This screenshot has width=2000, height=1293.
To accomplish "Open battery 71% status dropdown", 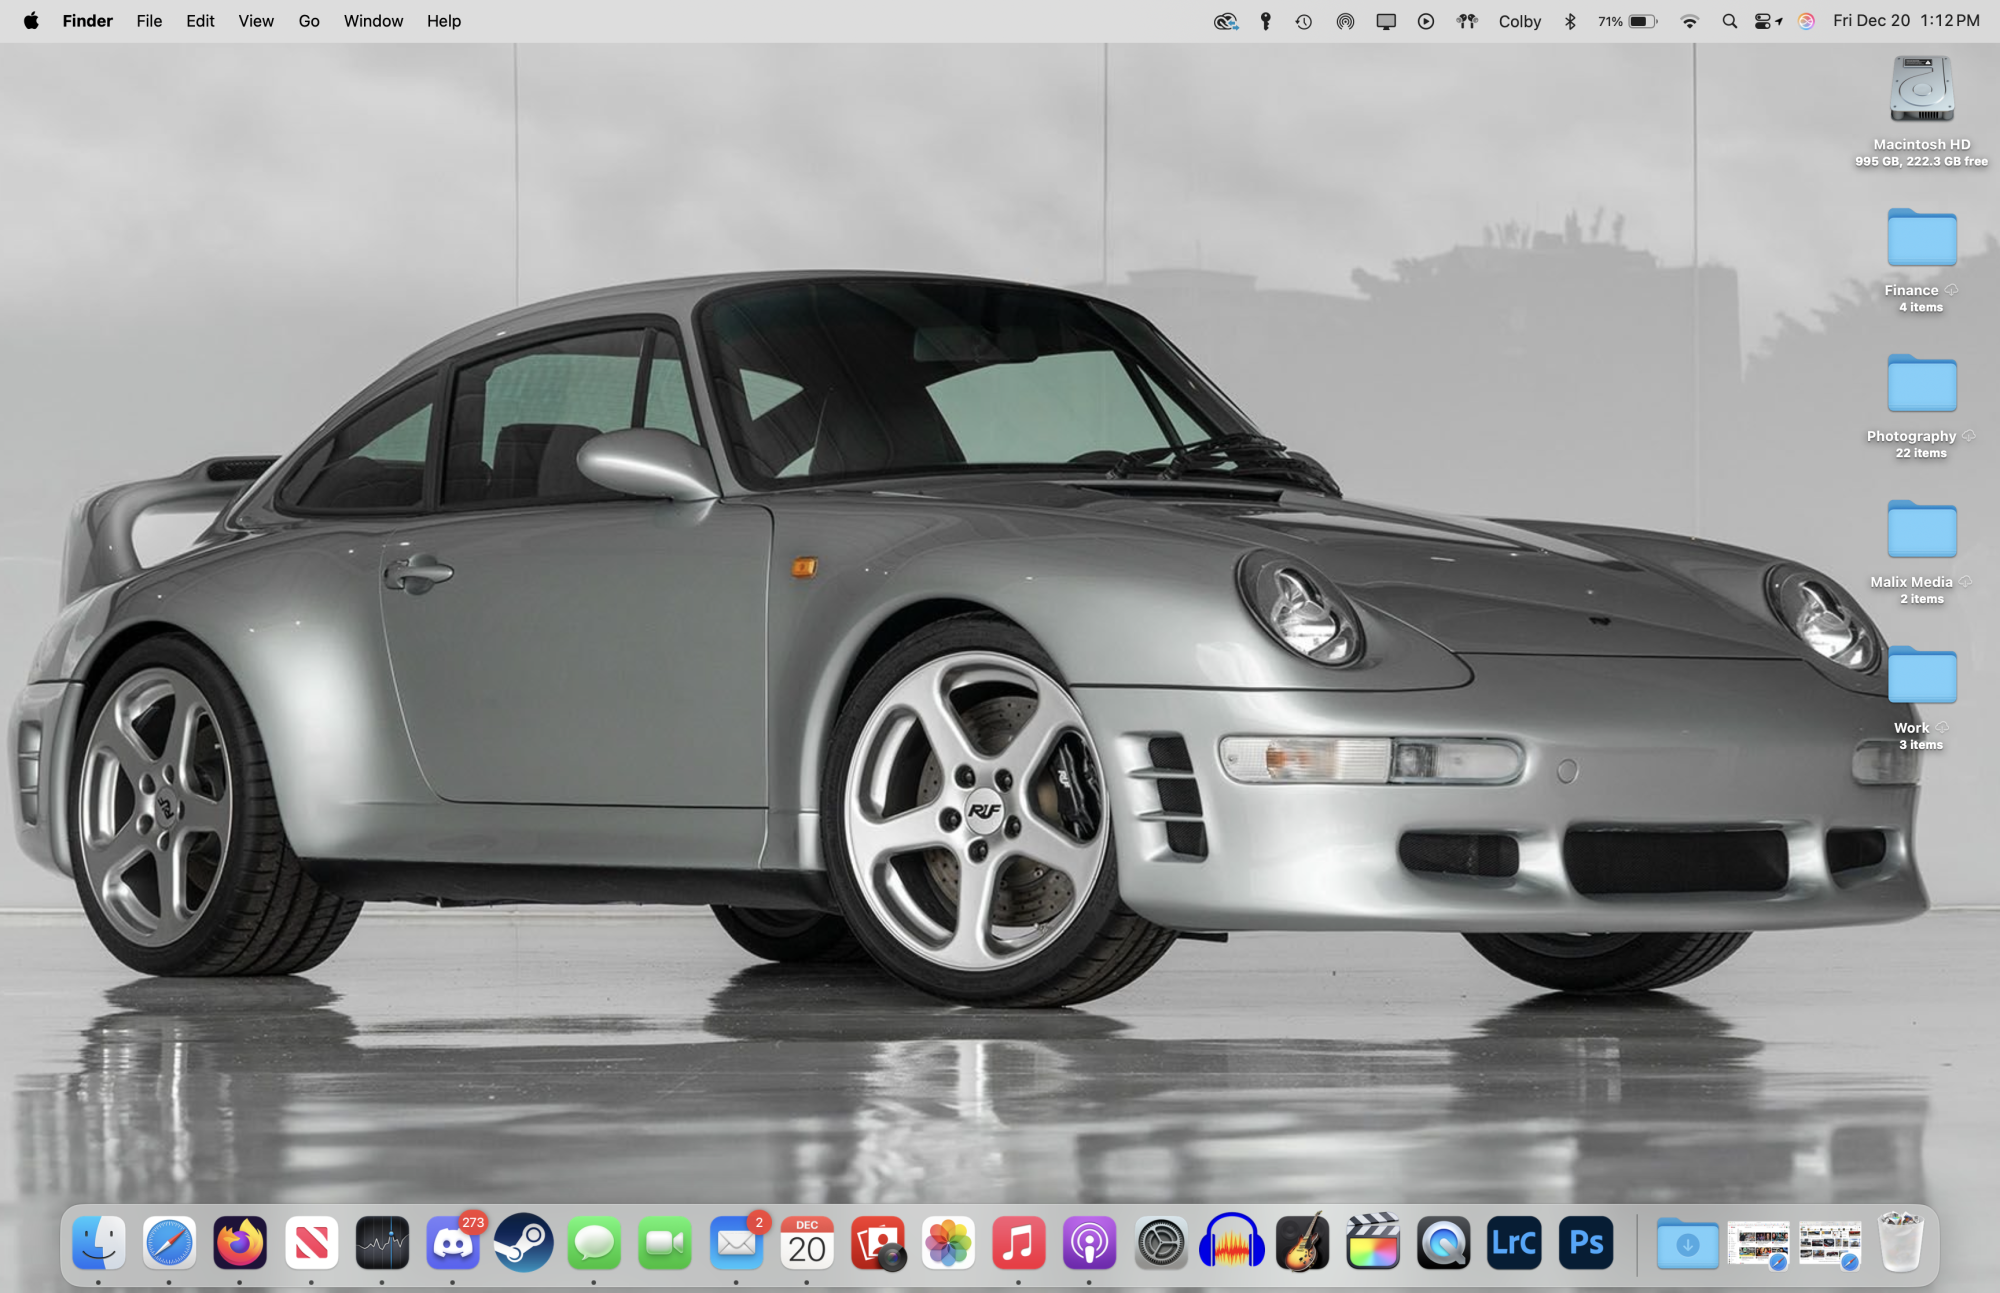I will (1628, 21).
